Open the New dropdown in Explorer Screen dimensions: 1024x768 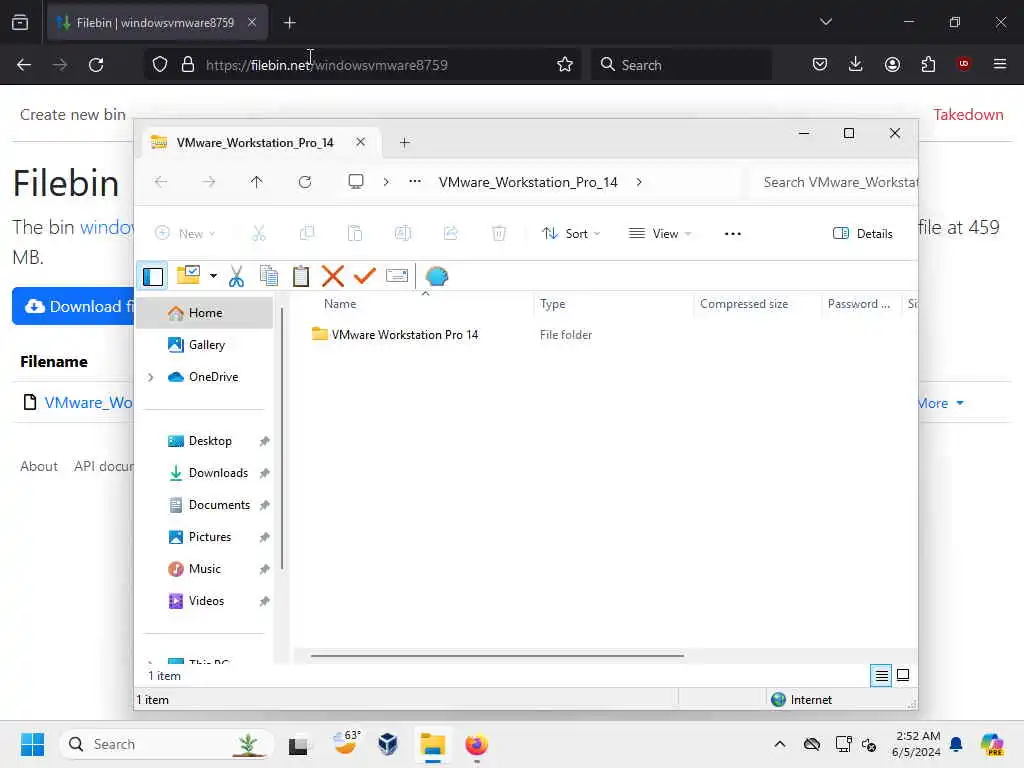coord(185,233)
